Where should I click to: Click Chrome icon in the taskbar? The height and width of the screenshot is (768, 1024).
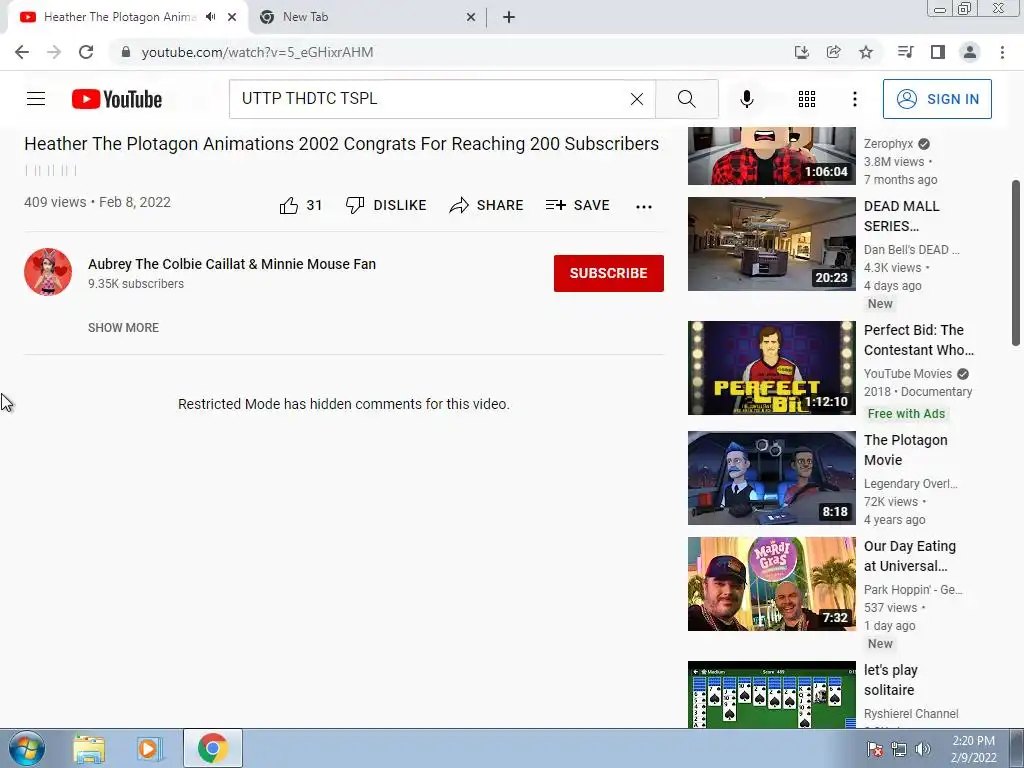(x=213, y=748)
